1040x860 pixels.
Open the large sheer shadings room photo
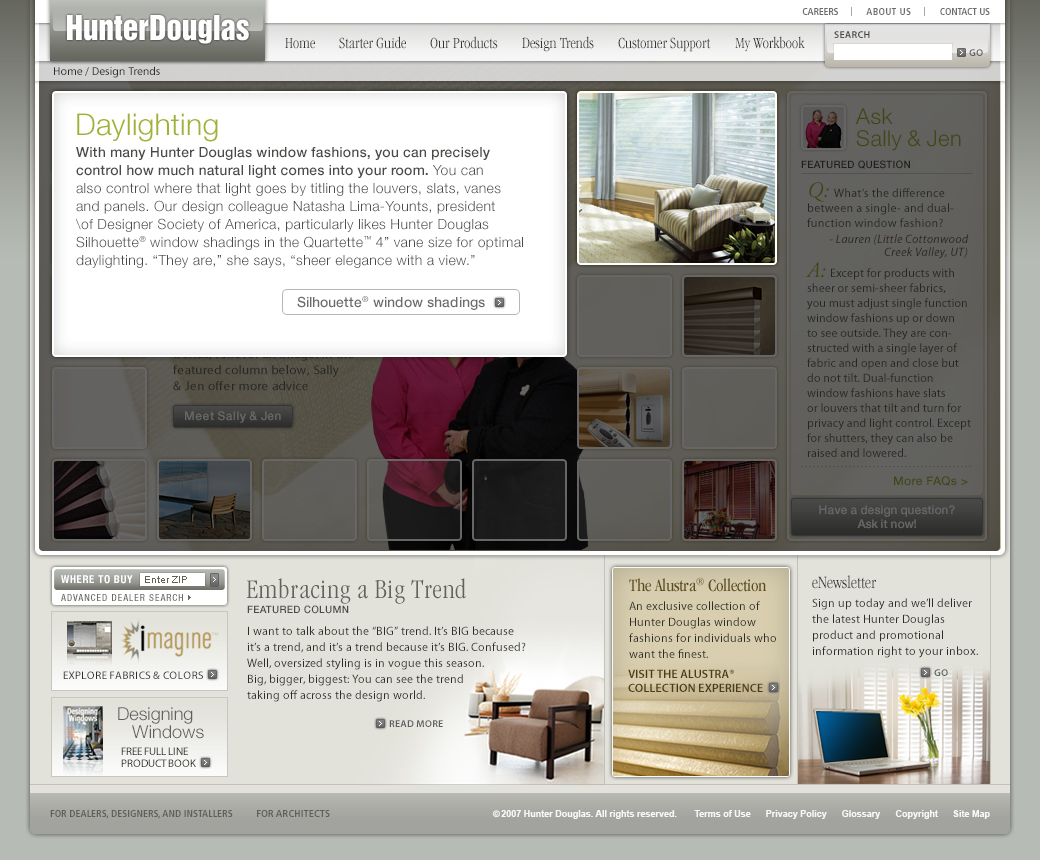[677, 178]
